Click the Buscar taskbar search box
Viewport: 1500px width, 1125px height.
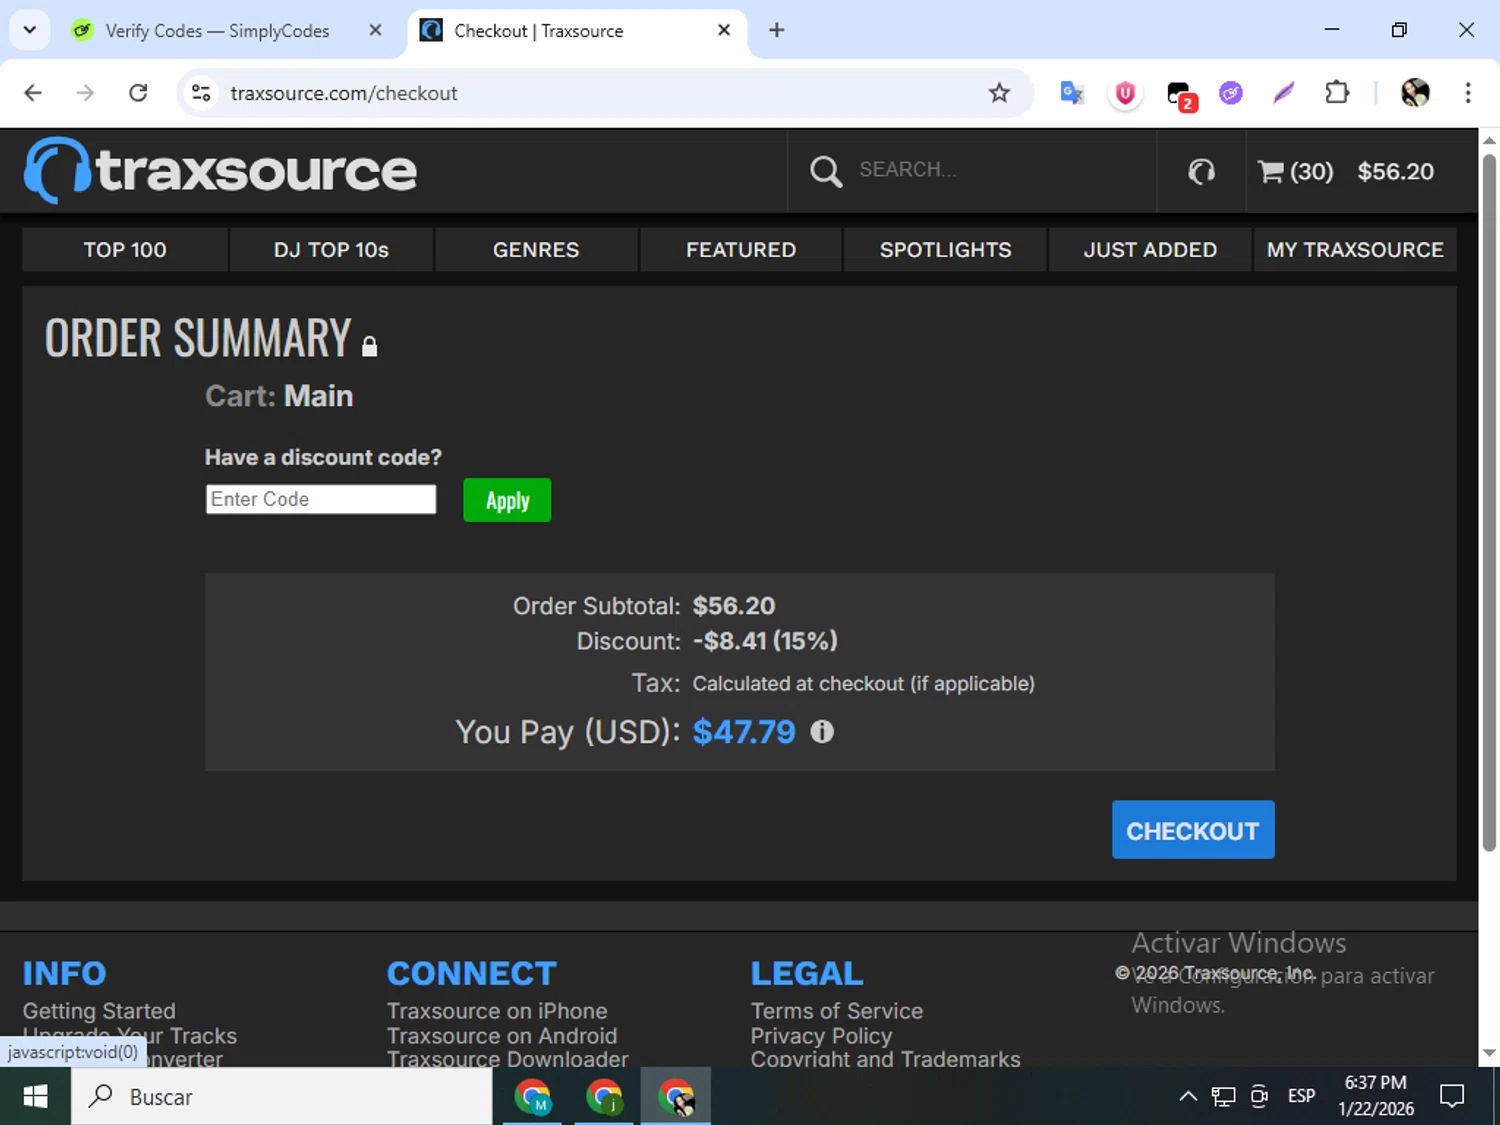[282, 1097]
